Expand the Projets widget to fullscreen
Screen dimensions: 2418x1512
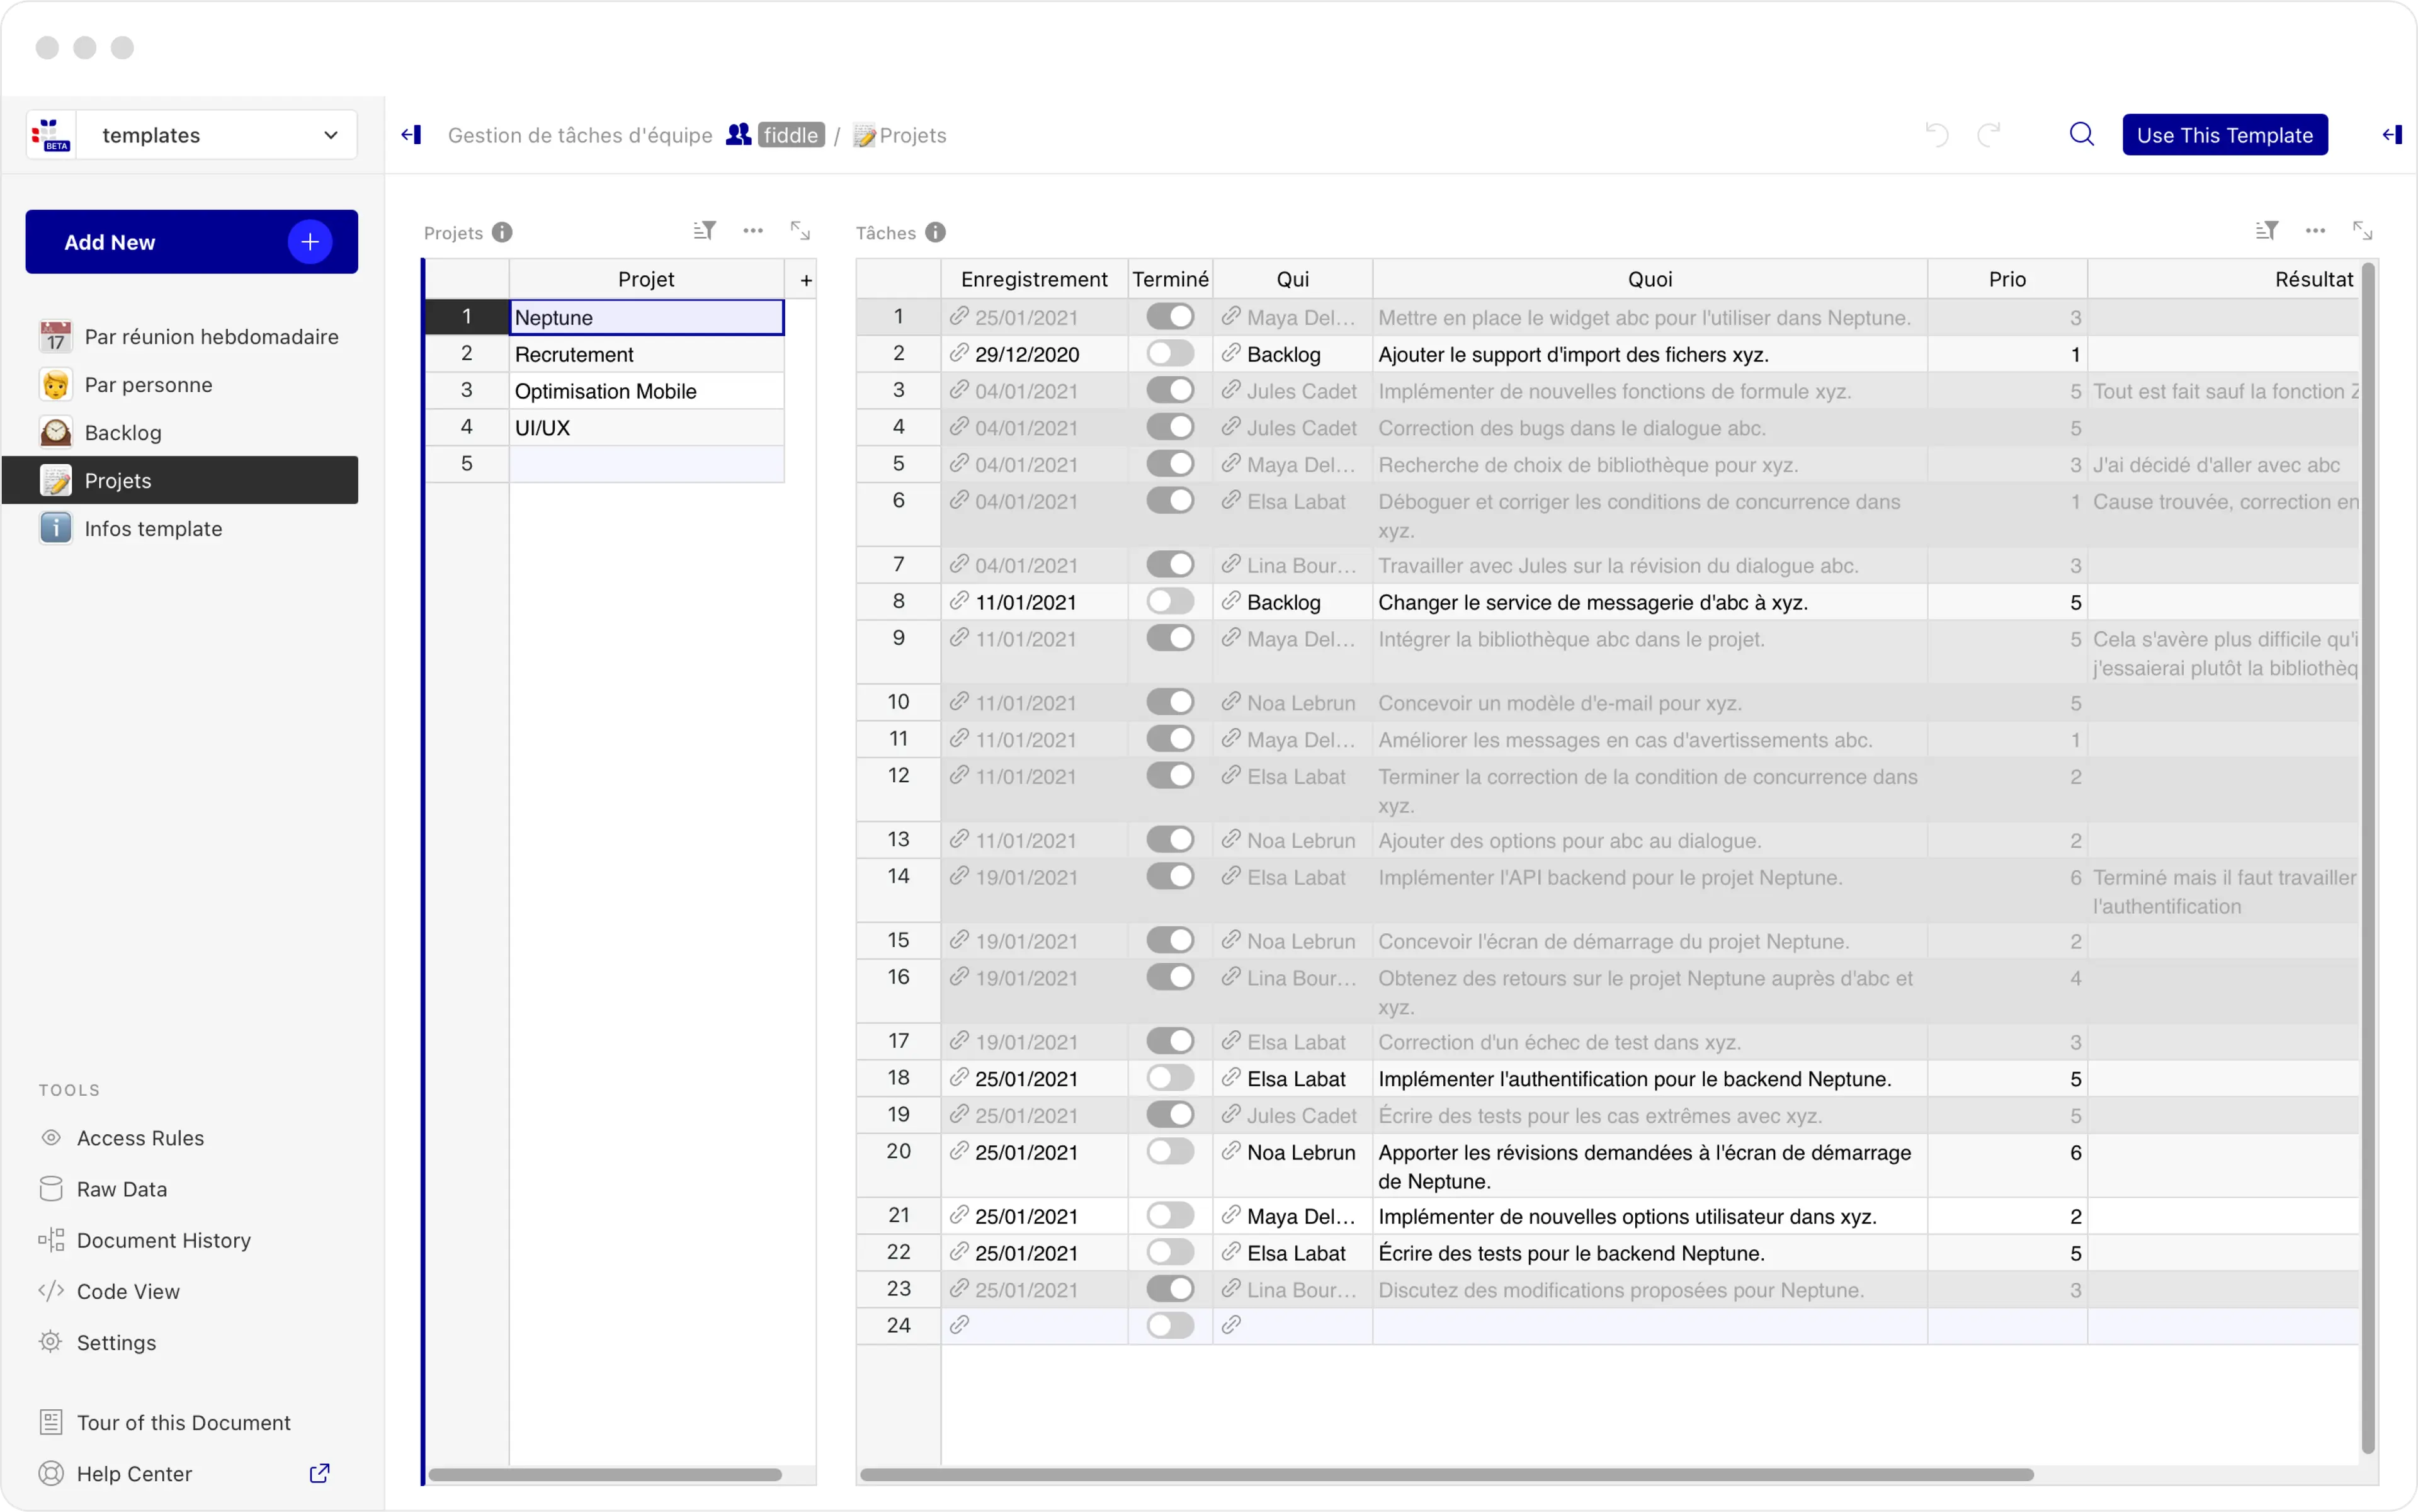pyautogui.click(x=800, y=231)
